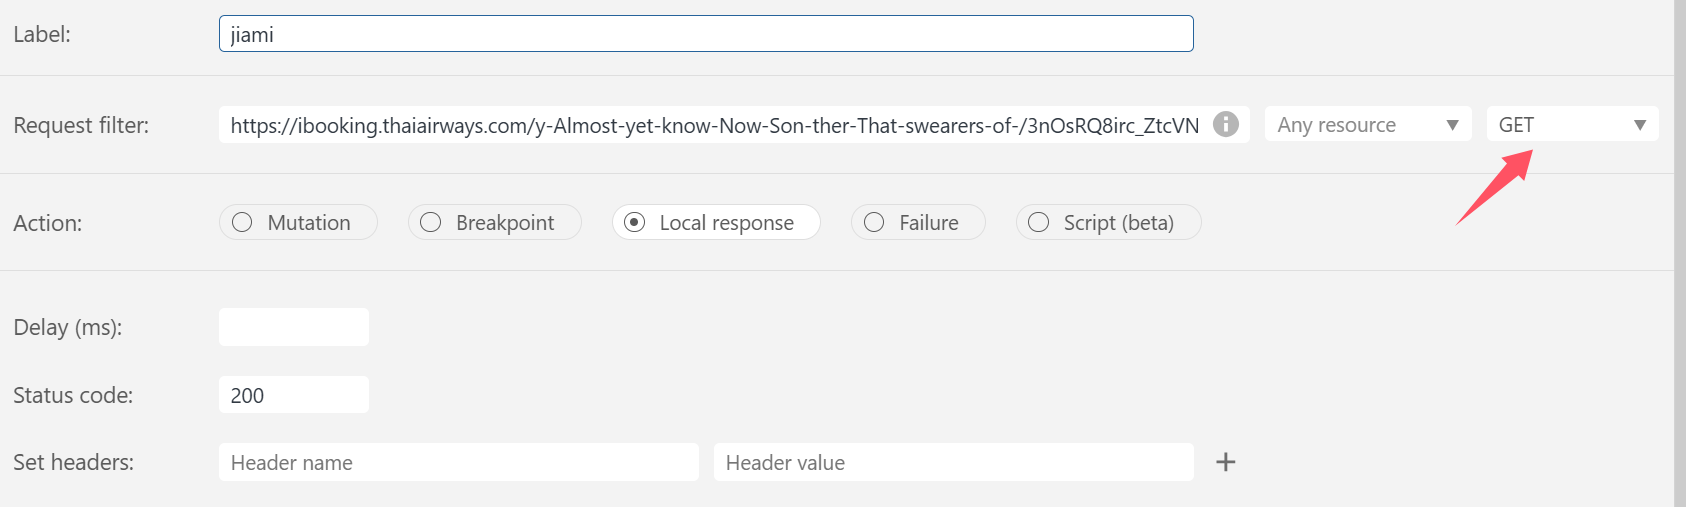The image size is (1686, 507).
Task: Click the plus icon to add header
Action: click(1225, 462)
